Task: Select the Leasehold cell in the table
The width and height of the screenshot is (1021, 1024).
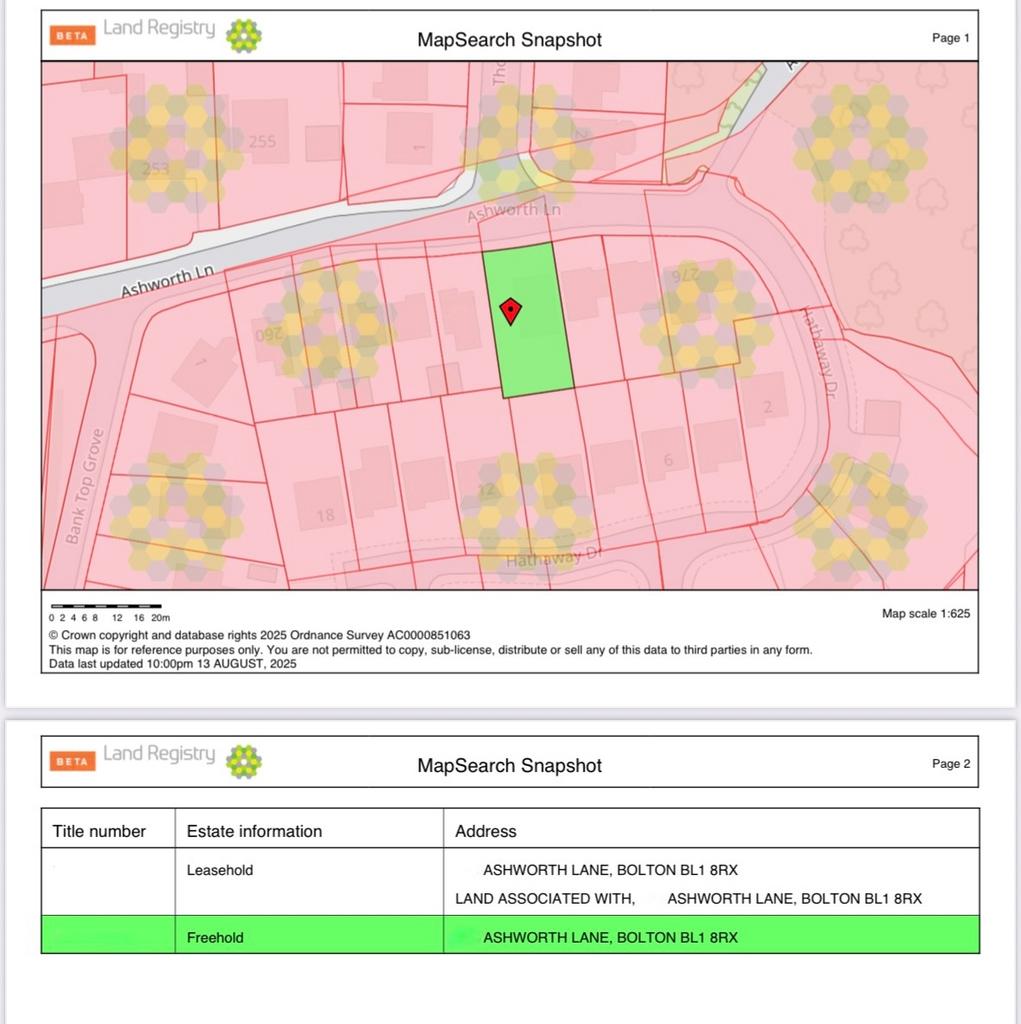Action: (x=220, y=870)
